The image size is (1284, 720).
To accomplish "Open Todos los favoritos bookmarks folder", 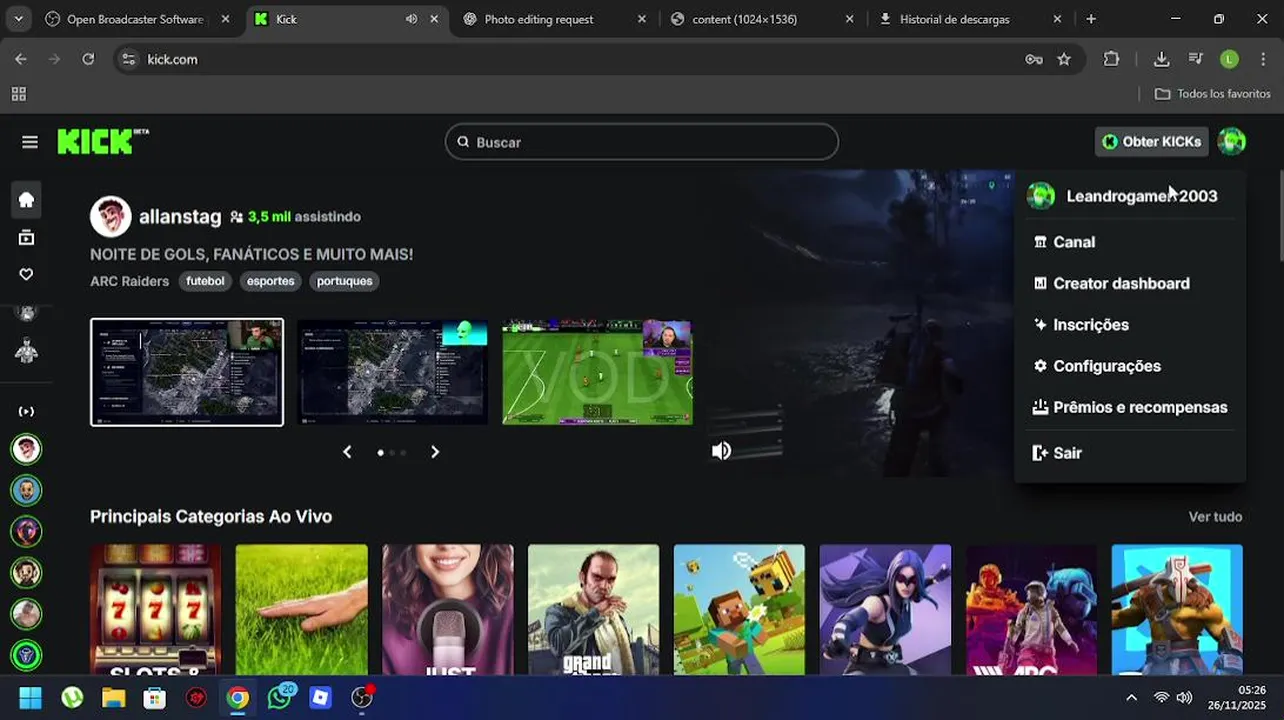I will [1212, 93].
